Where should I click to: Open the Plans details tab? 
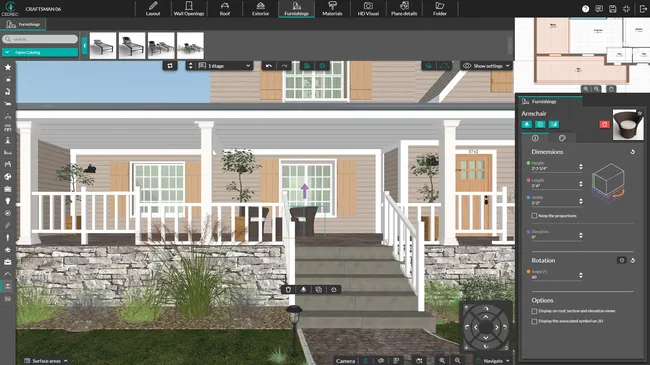click(x=404, y=9)
